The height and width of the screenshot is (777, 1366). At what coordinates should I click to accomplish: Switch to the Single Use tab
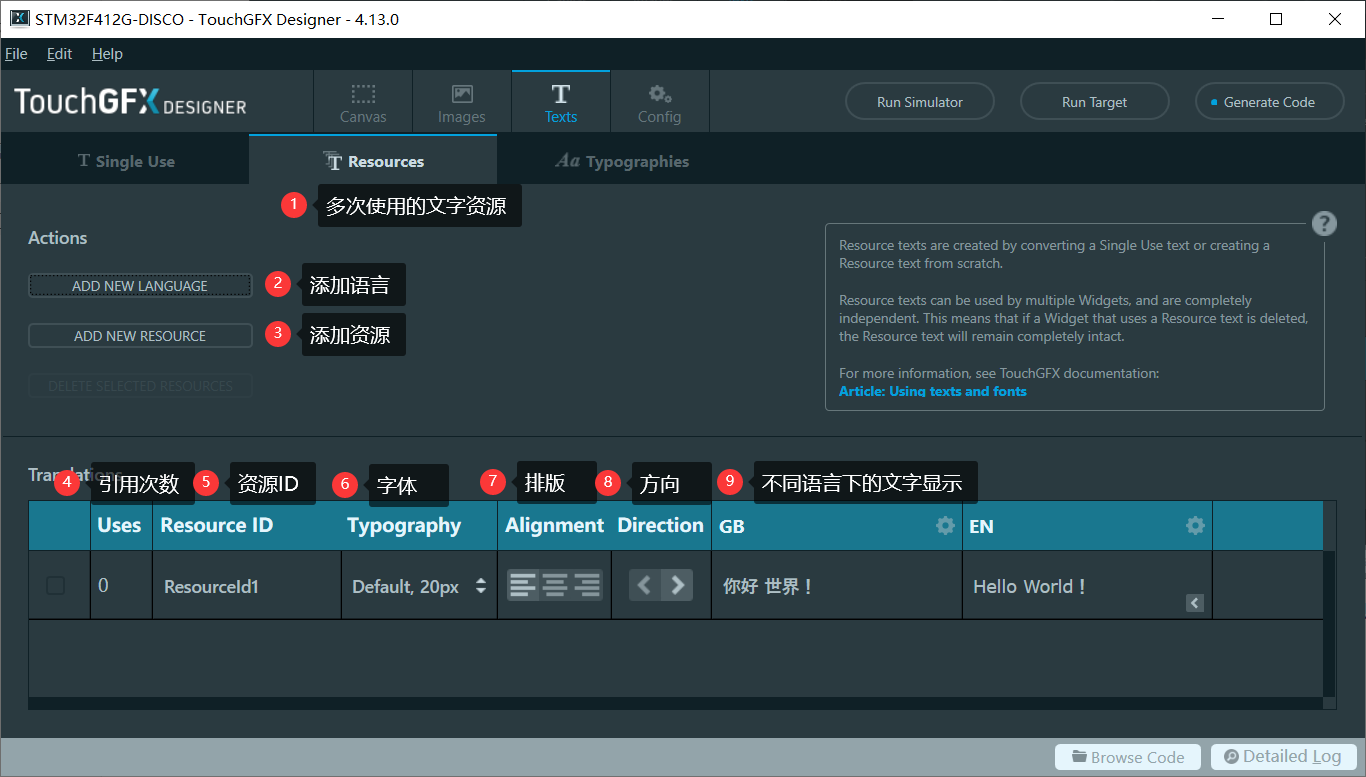click(x=126, y=161)
